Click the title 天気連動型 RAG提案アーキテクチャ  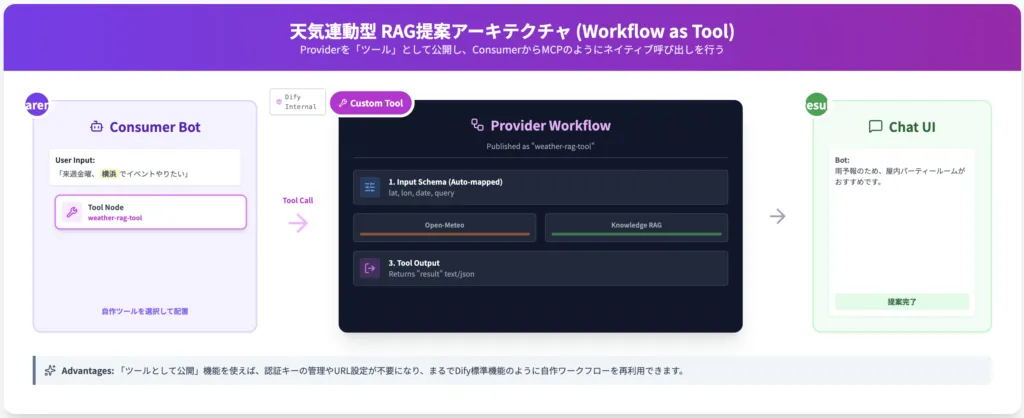[511, 31]
